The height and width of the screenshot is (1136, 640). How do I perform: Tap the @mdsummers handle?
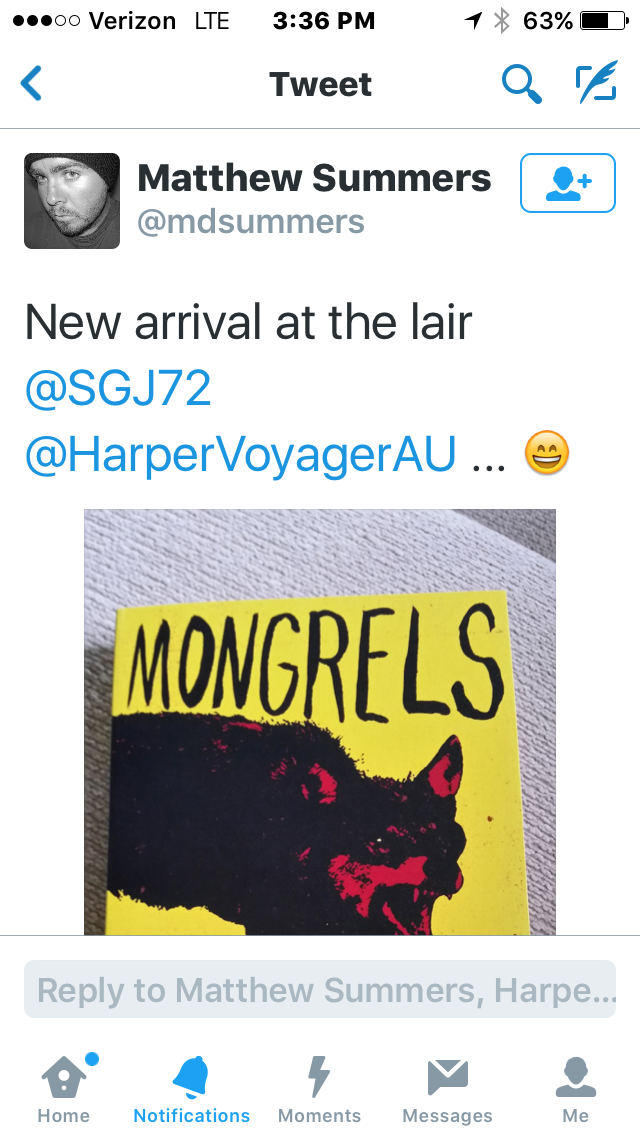pyautogui.click(x=251, y=222)
